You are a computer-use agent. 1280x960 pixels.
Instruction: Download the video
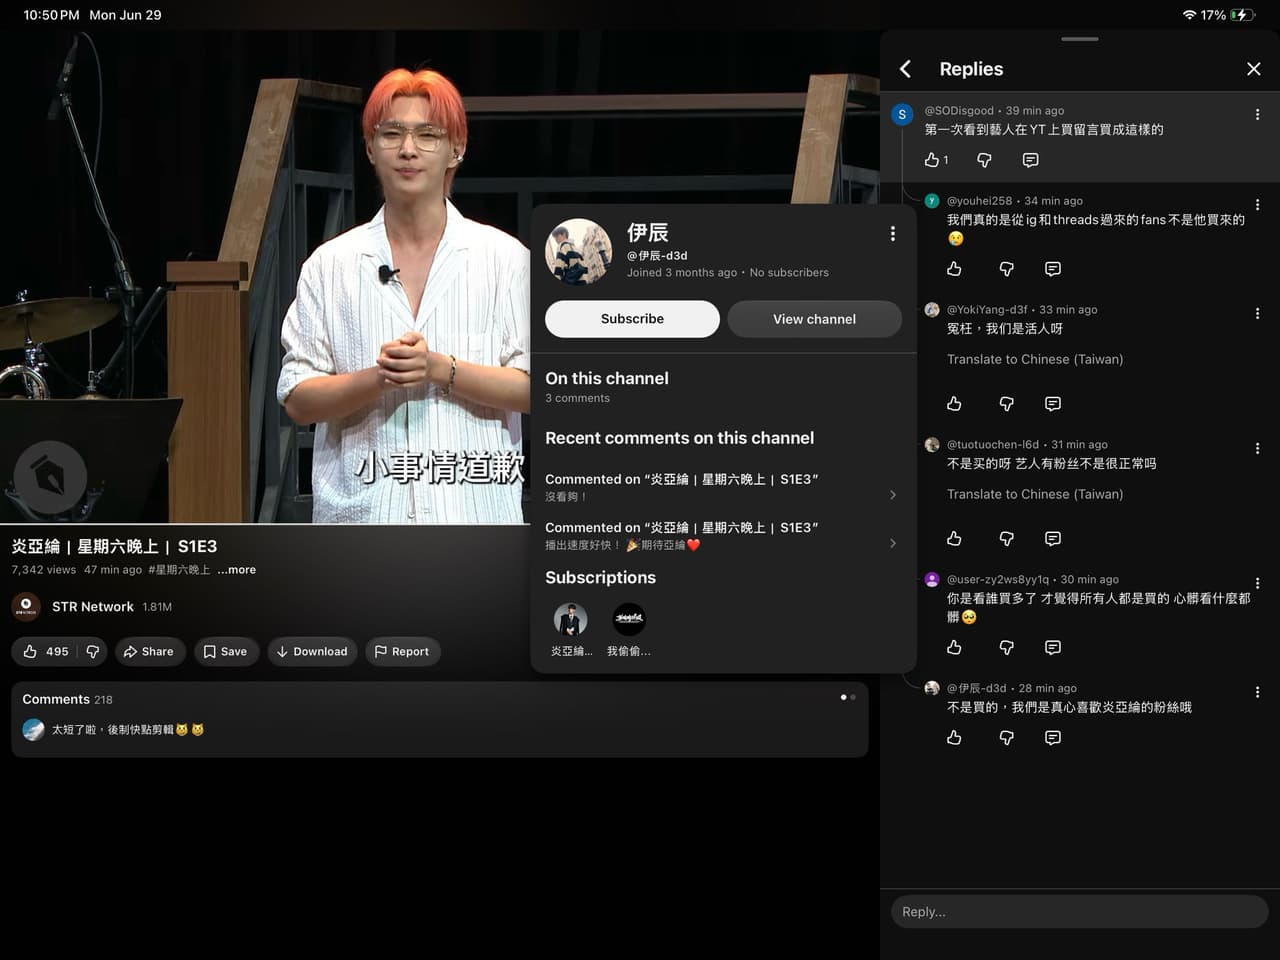click(312, 652)
